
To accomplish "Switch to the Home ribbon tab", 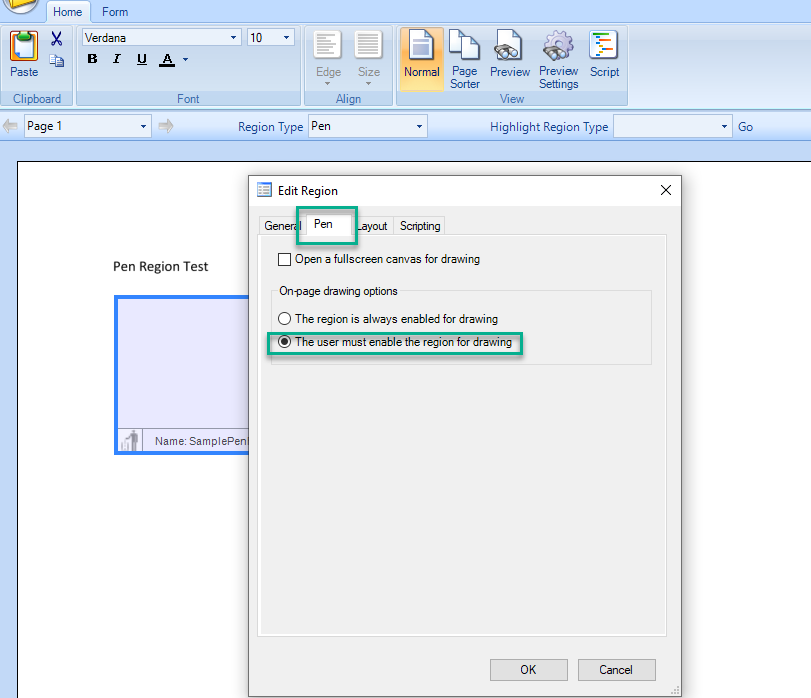I will pos(68,12).
